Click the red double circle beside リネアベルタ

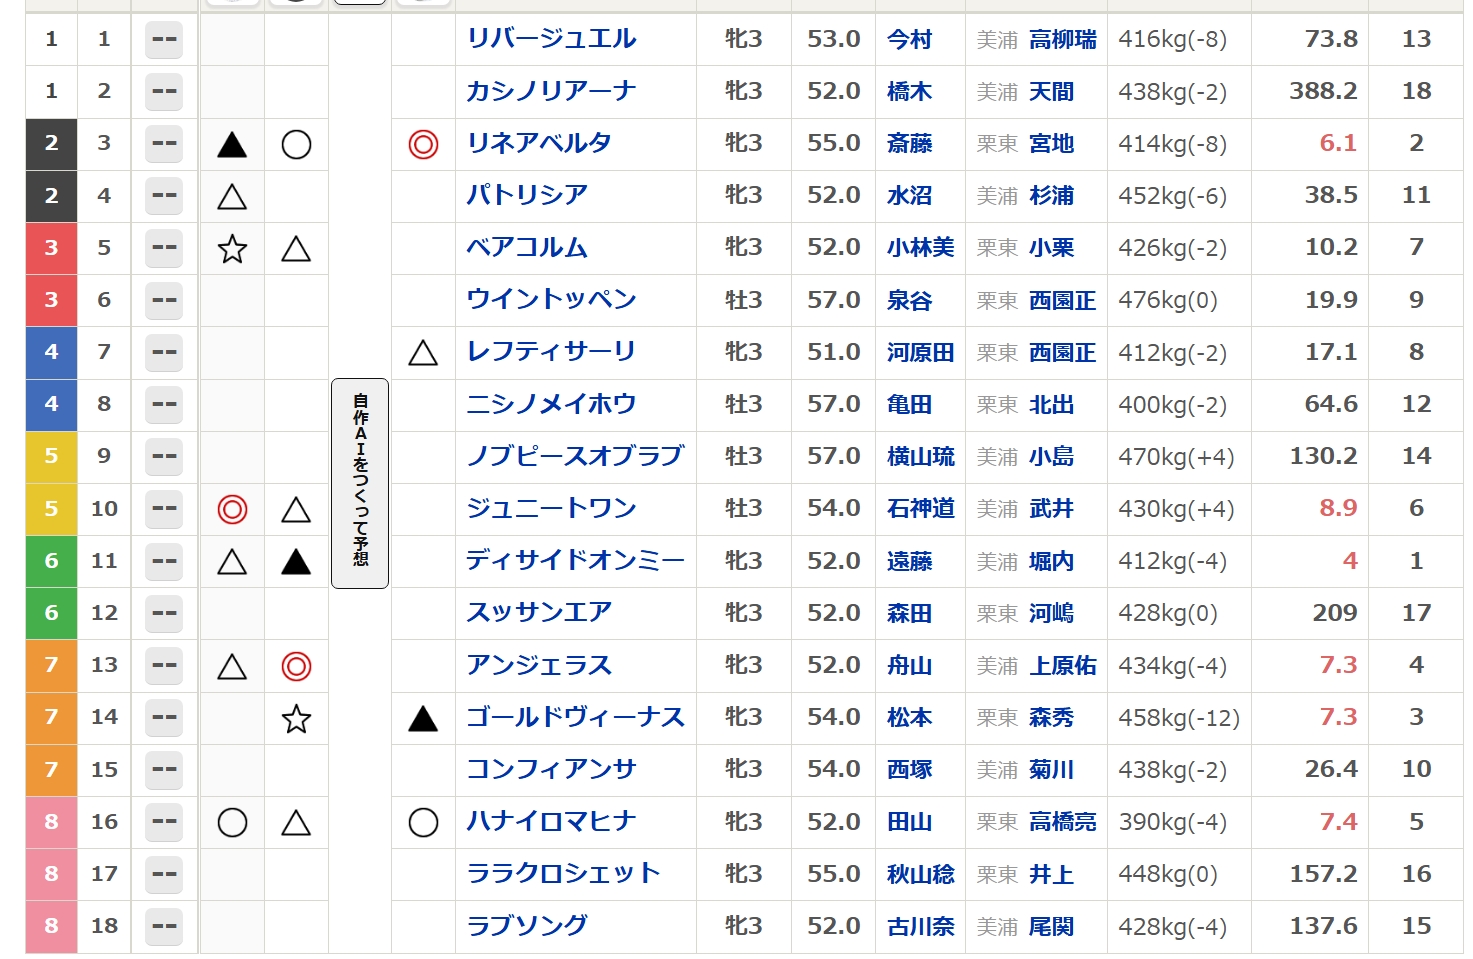pos(423,145)
